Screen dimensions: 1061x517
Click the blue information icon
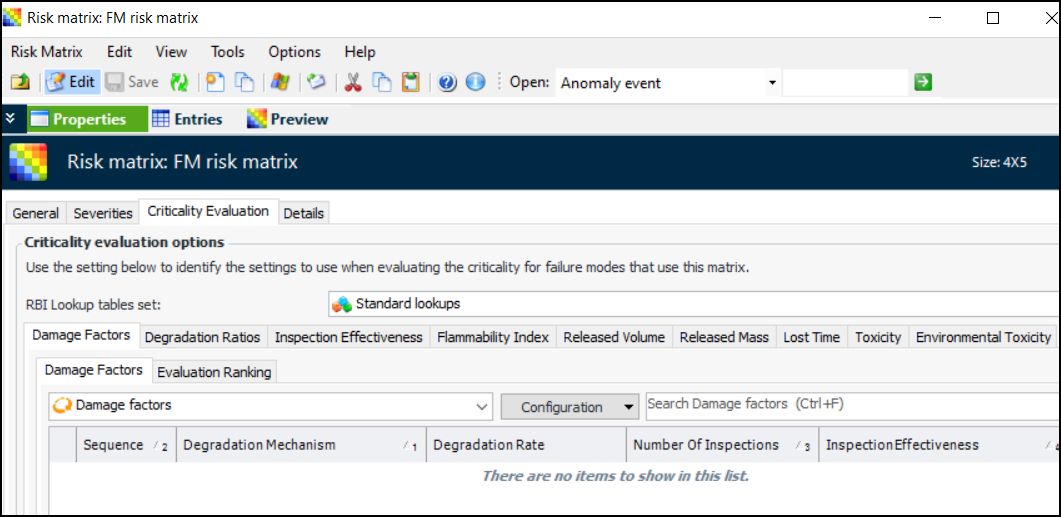(x=476, y=83)
